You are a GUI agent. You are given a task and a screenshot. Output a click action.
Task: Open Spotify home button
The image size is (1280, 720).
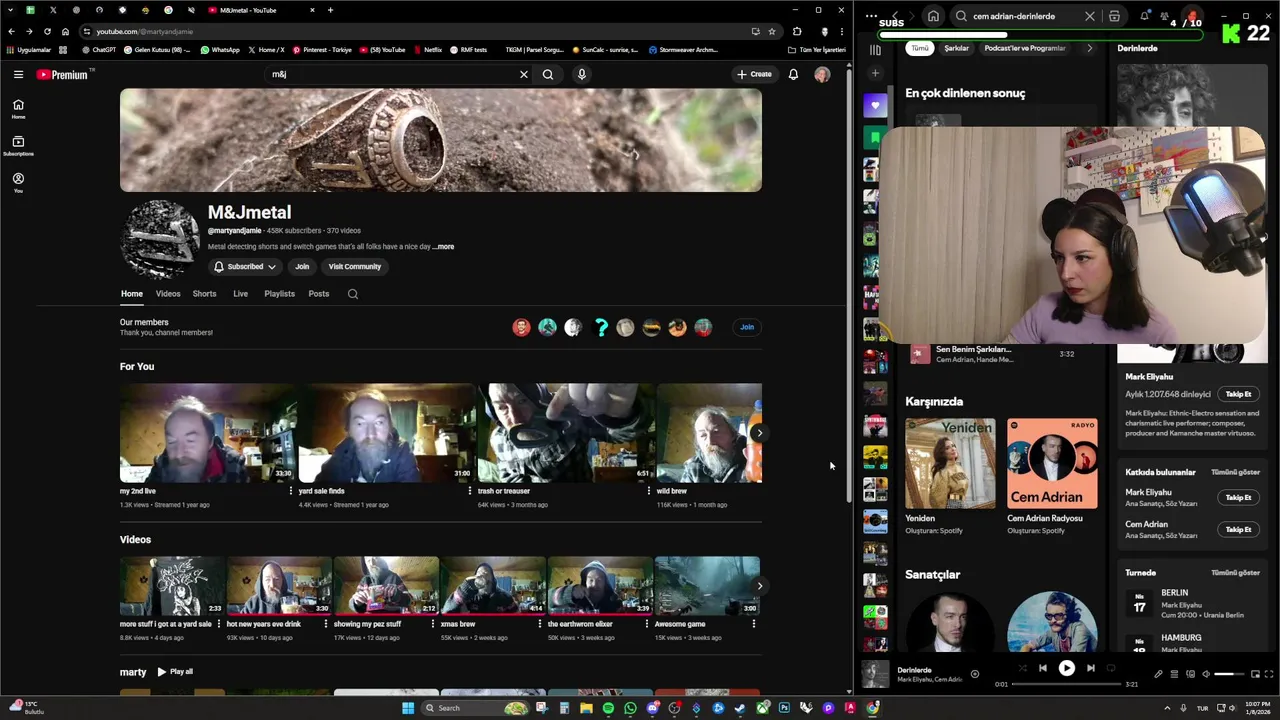click(x=933, y=16)
